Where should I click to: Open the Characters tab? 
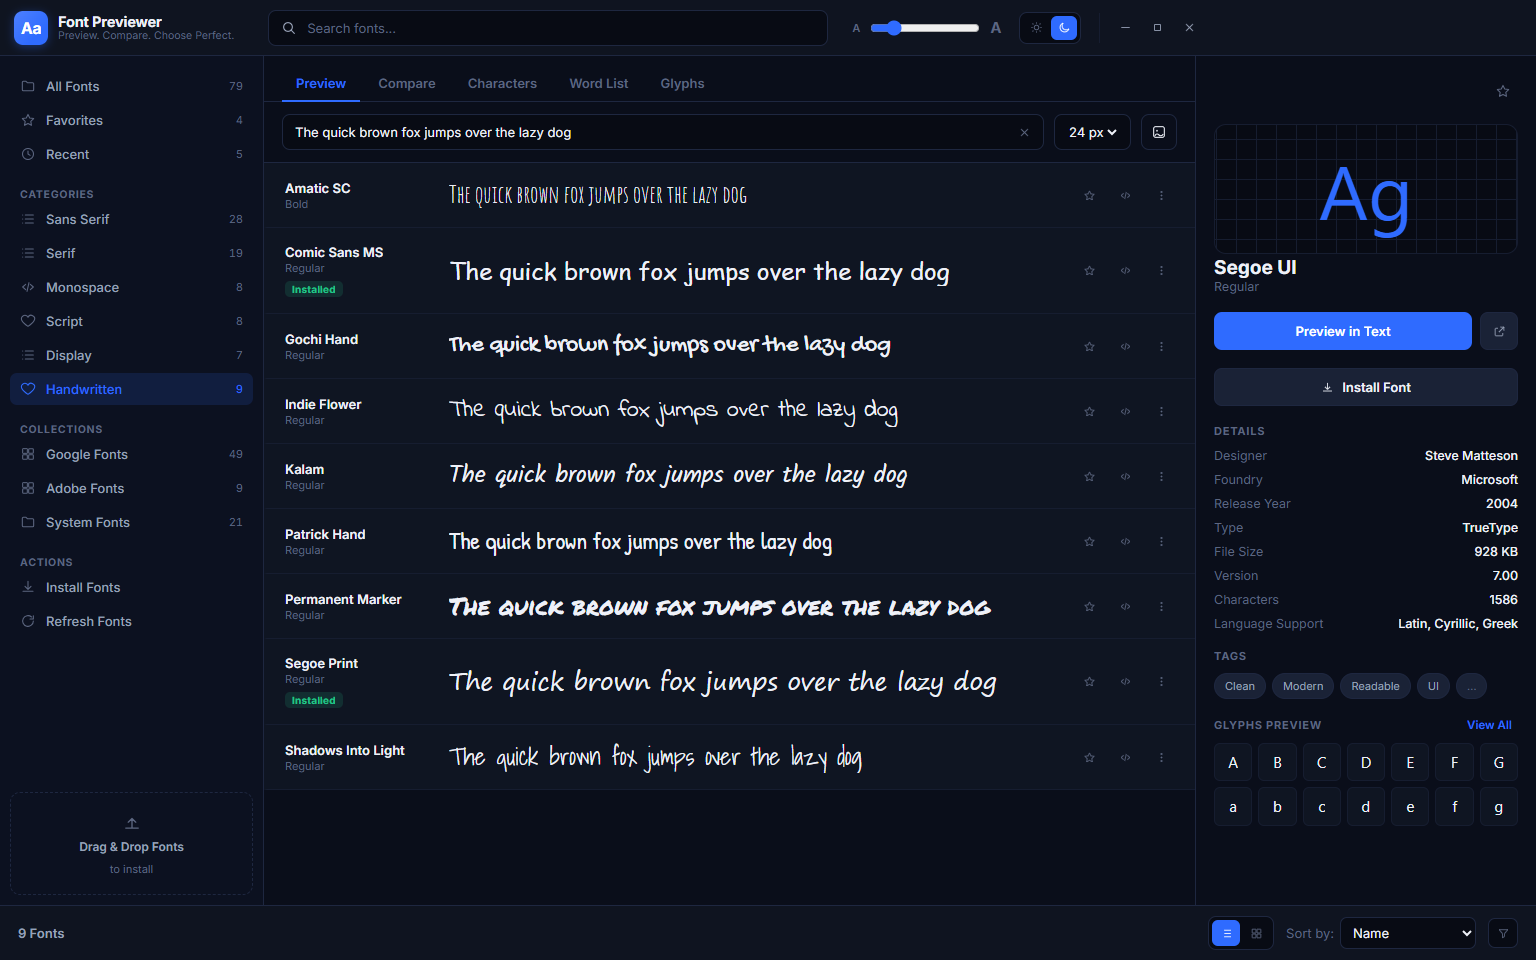coord(502,83)
